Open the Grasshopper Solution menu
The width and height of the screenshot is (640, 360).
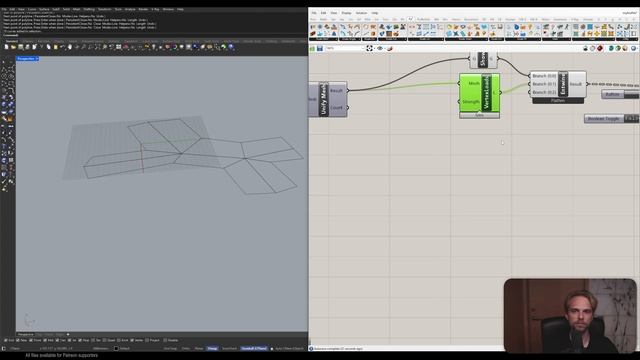[x=361, y=13]
